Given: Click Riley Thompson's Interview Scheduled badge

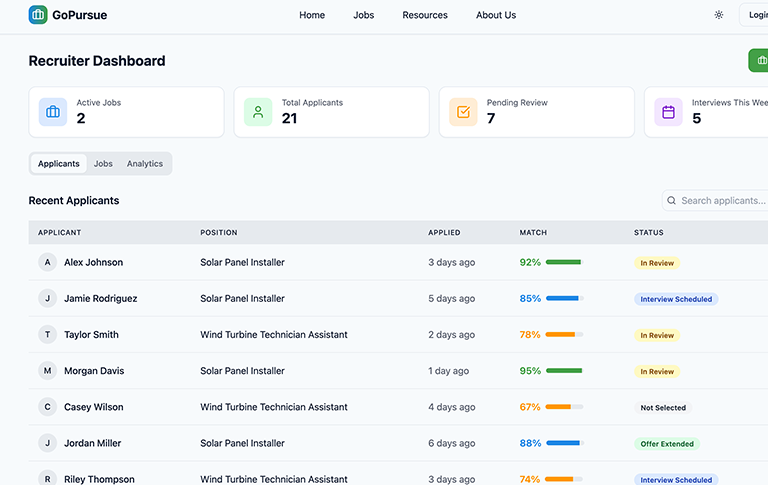Looking at the screenshot, I should pyautogui.click(x=676, y=480).
